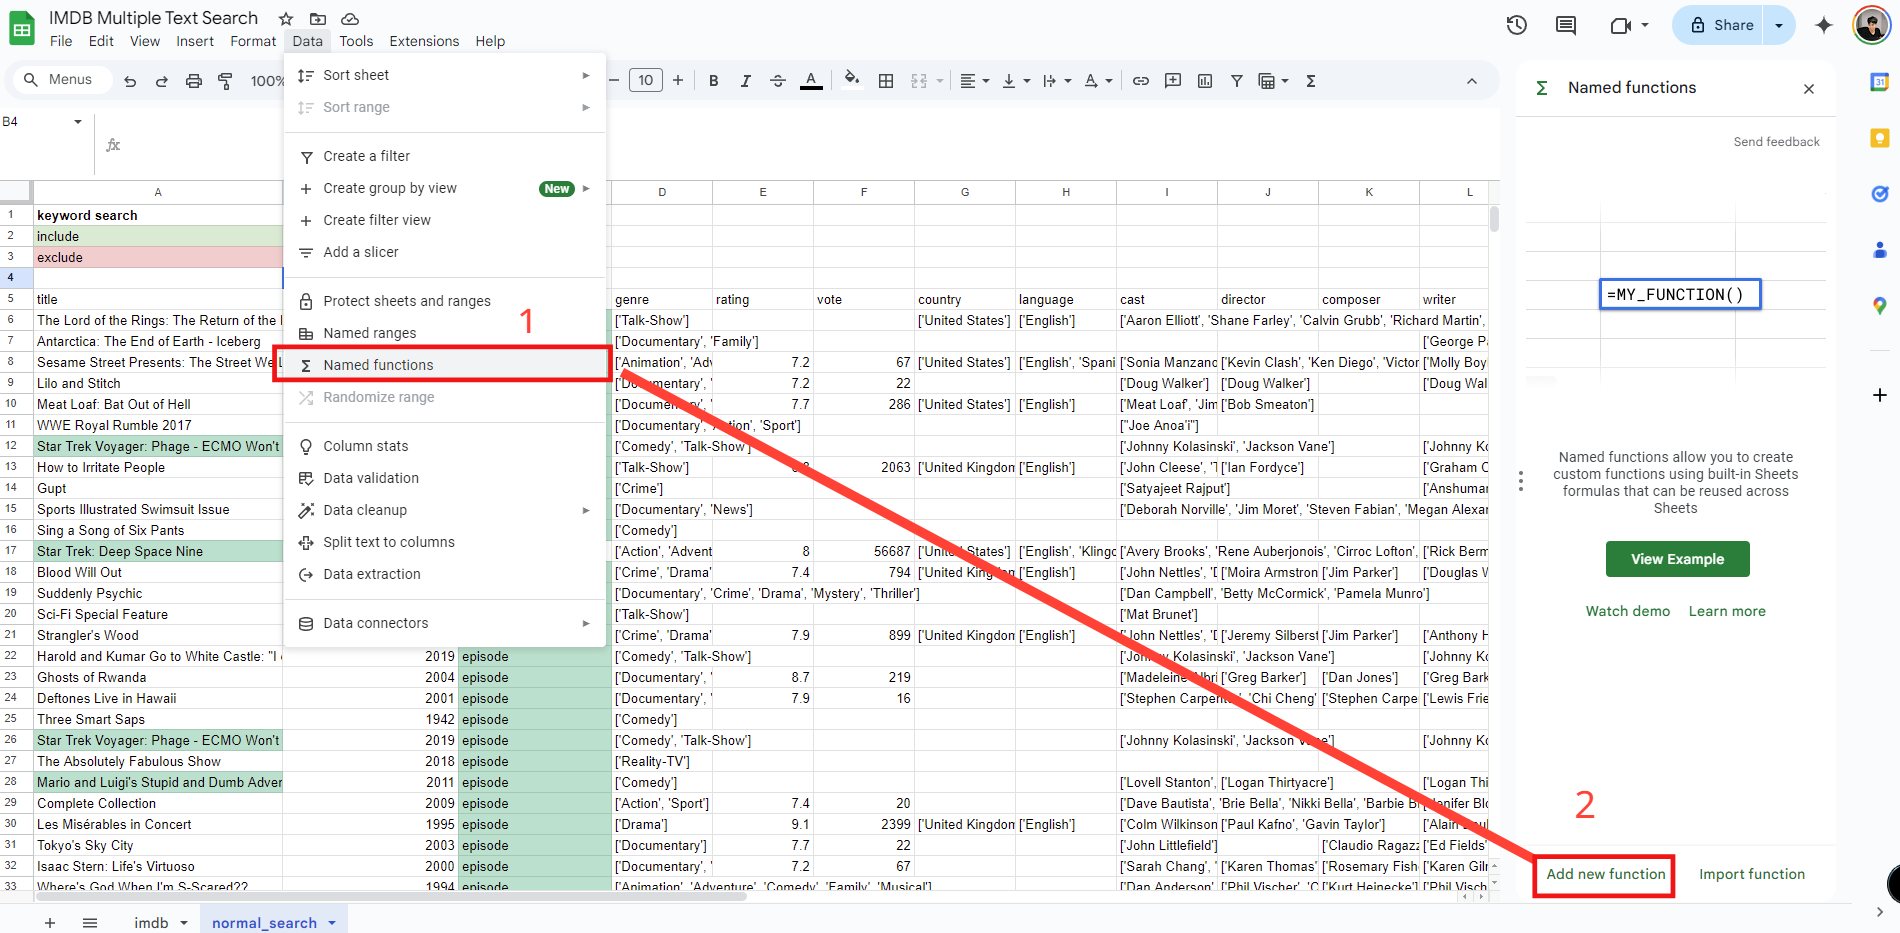The height and width of the screenshot is (933, 1900).
Task: Select Split text to columns
Action: click(x=445, y=542)
